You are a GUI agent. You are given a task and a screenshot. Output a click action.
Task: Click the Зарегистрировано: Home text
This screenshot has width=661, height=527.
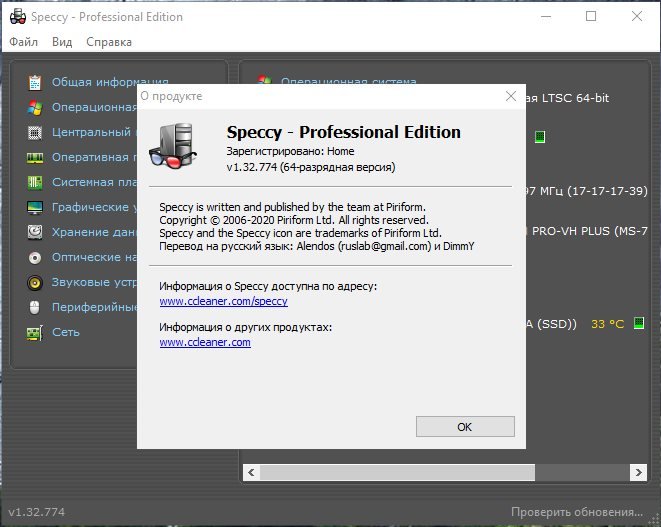[x=290, y=151]
